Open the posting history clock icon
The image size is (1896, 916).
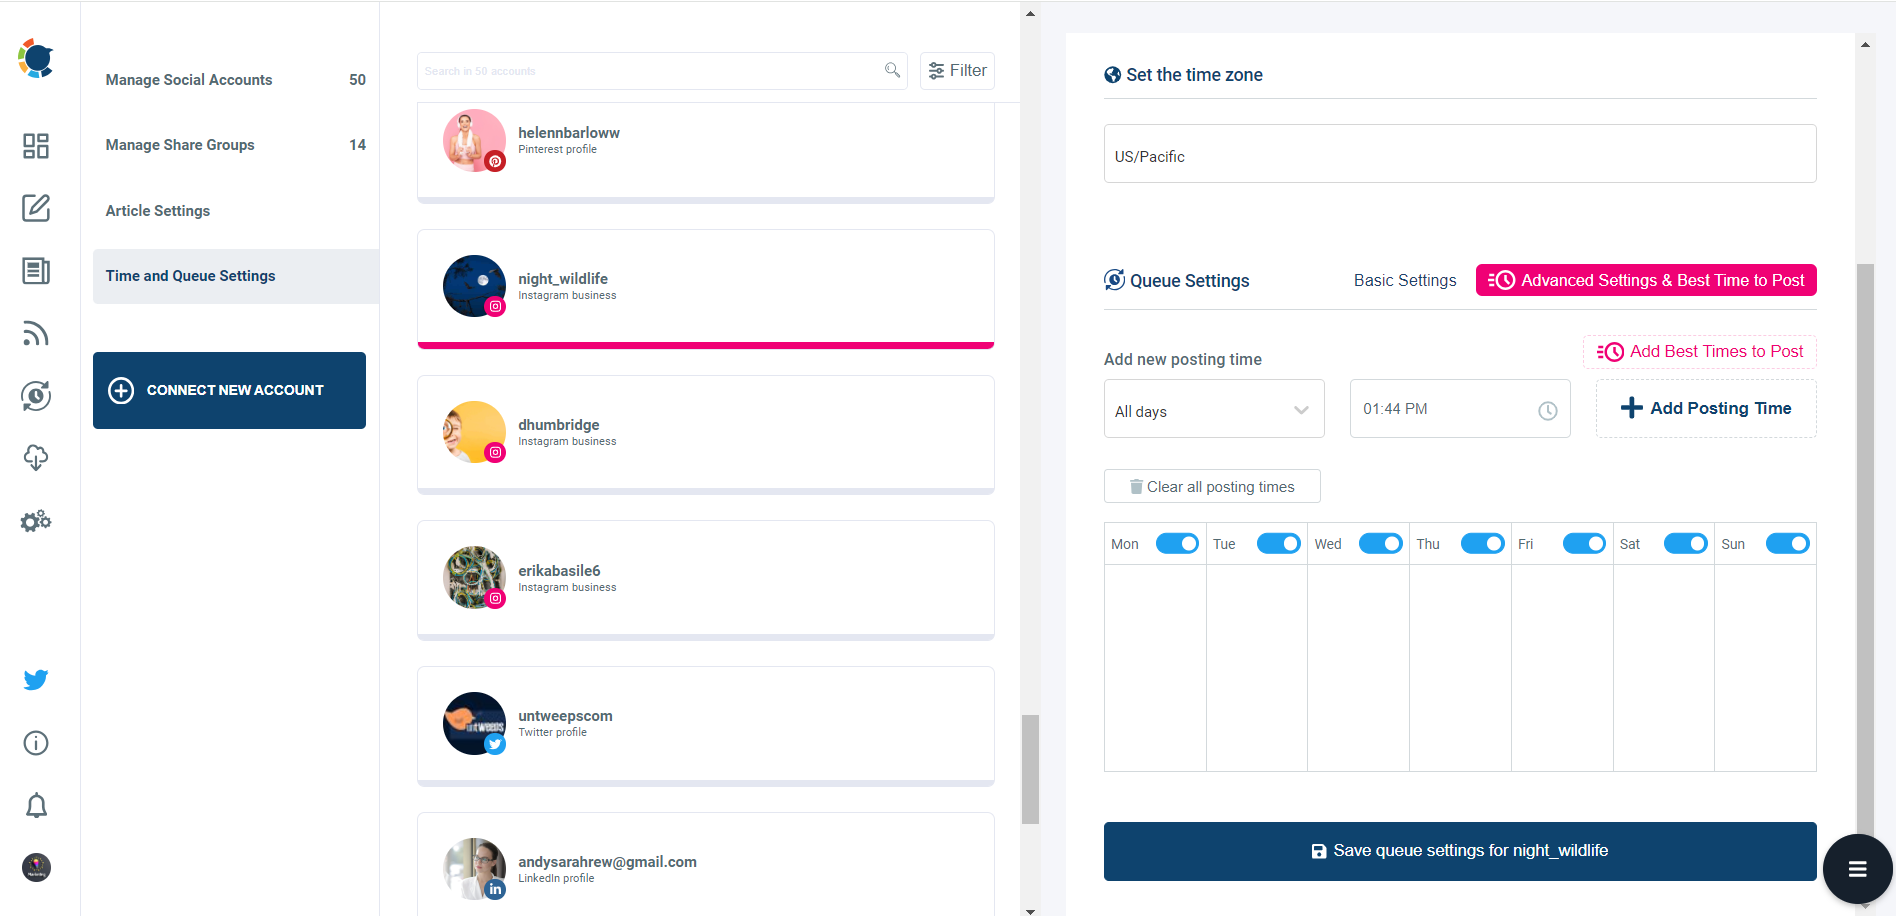(x=36, y=396)
